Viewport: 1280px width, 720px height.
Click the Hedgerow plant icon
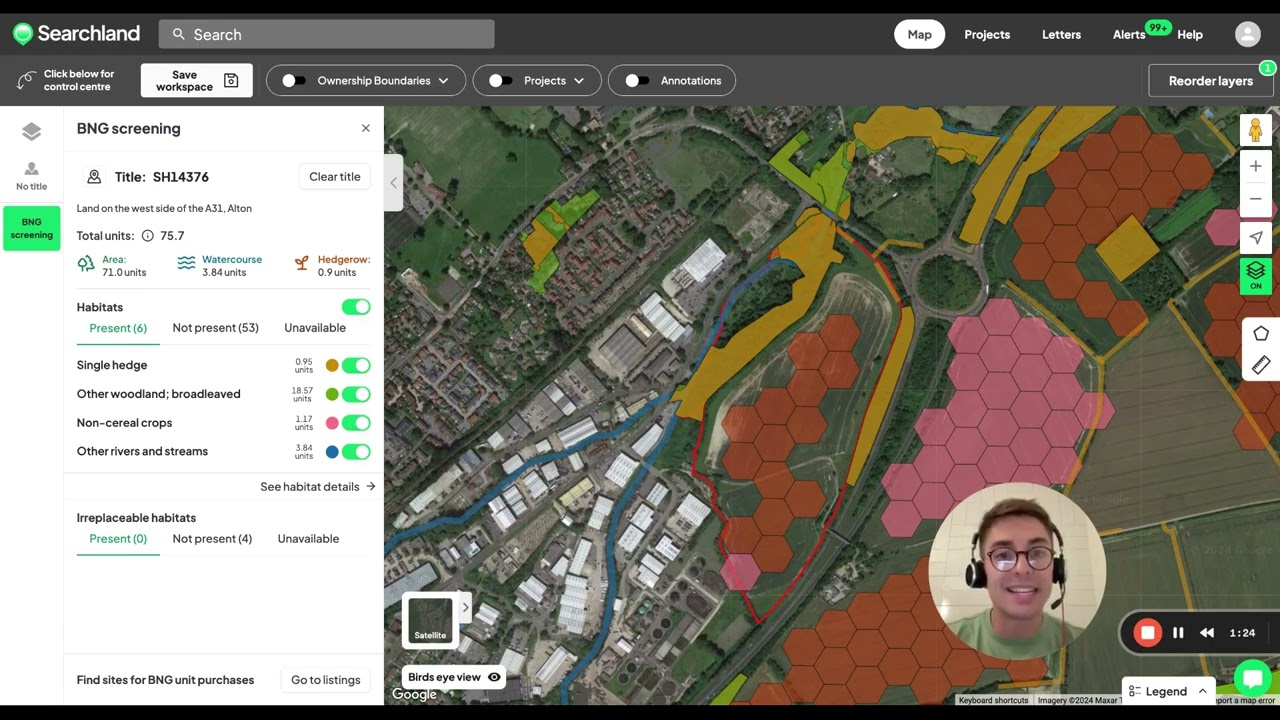click(x=301, y=264)
